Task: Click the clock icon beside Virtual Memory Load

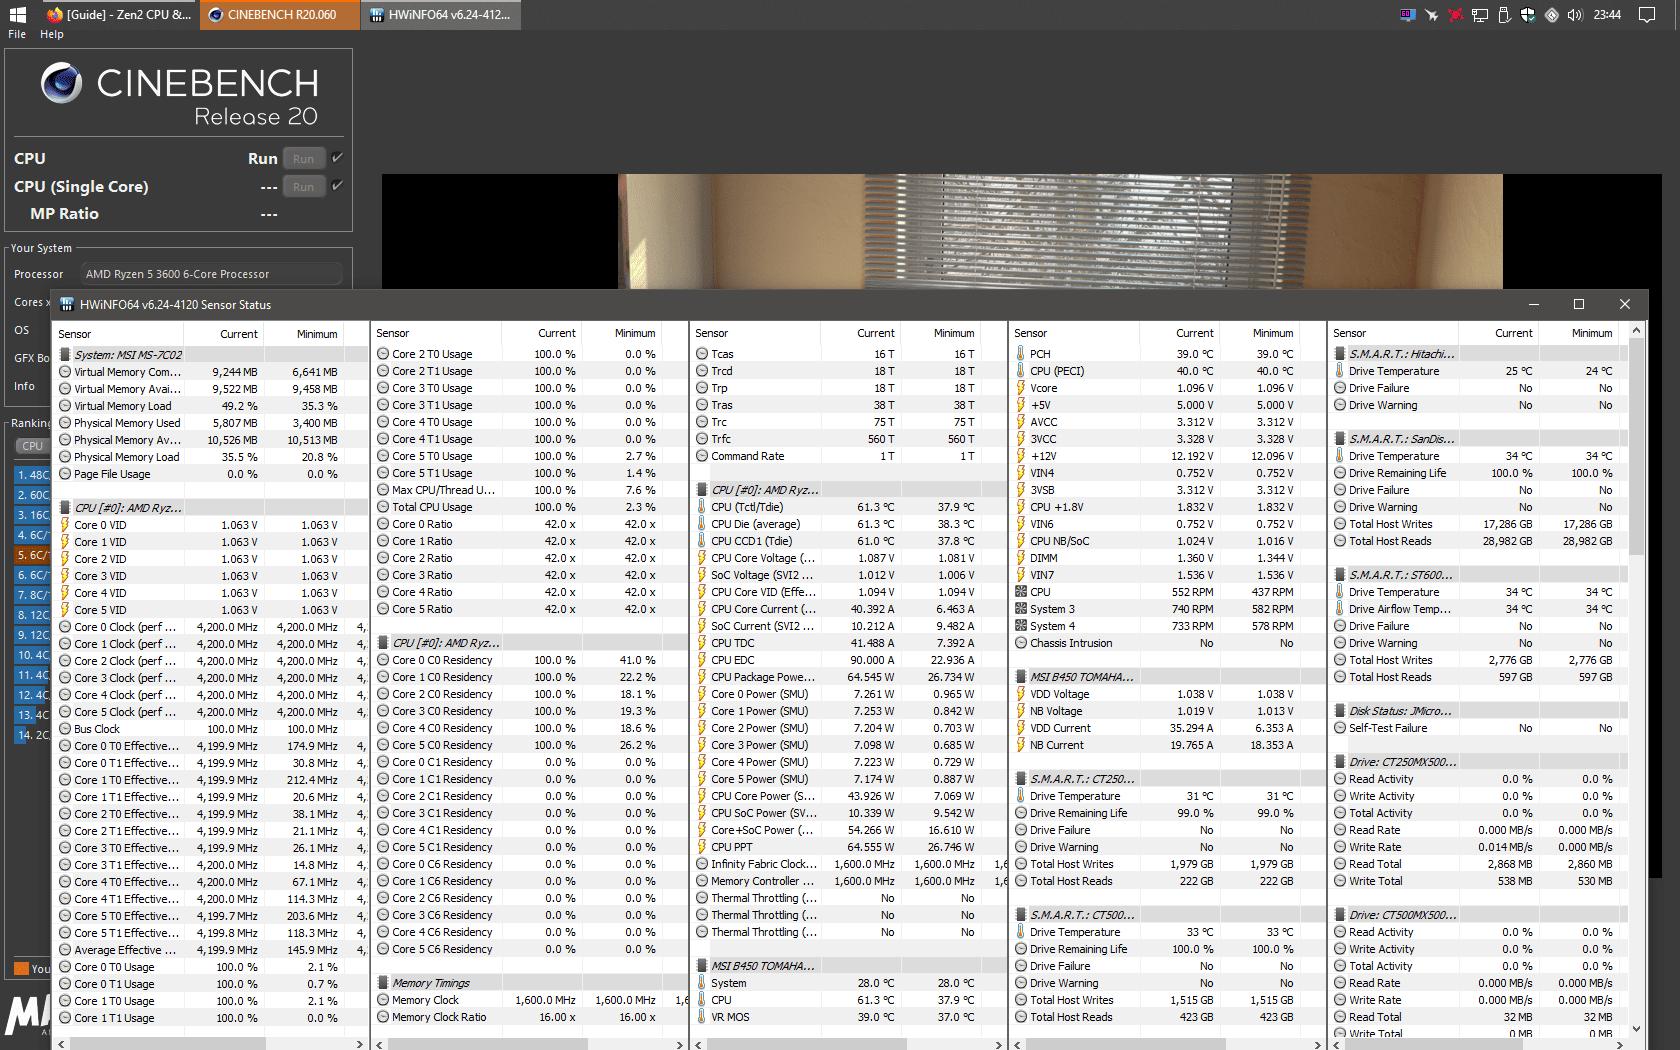Action: (x=65, y=406)
